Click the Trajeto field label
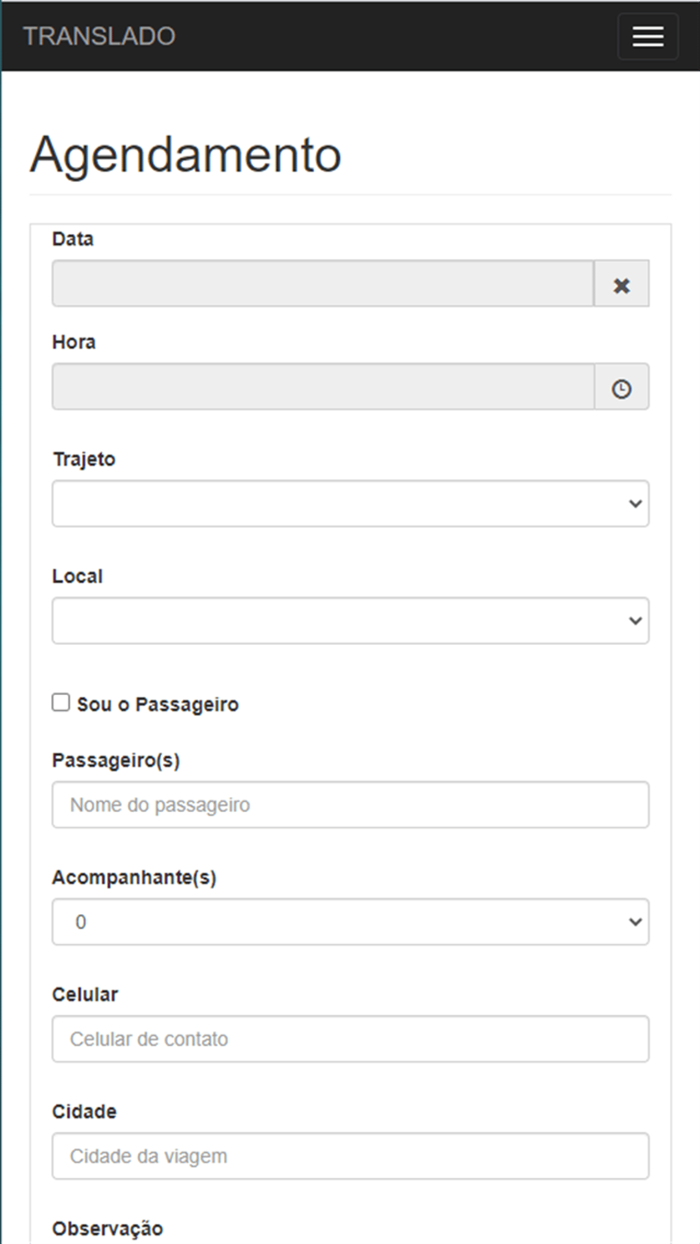Screen dimensions: 700x1244 [x=84, y=460]
